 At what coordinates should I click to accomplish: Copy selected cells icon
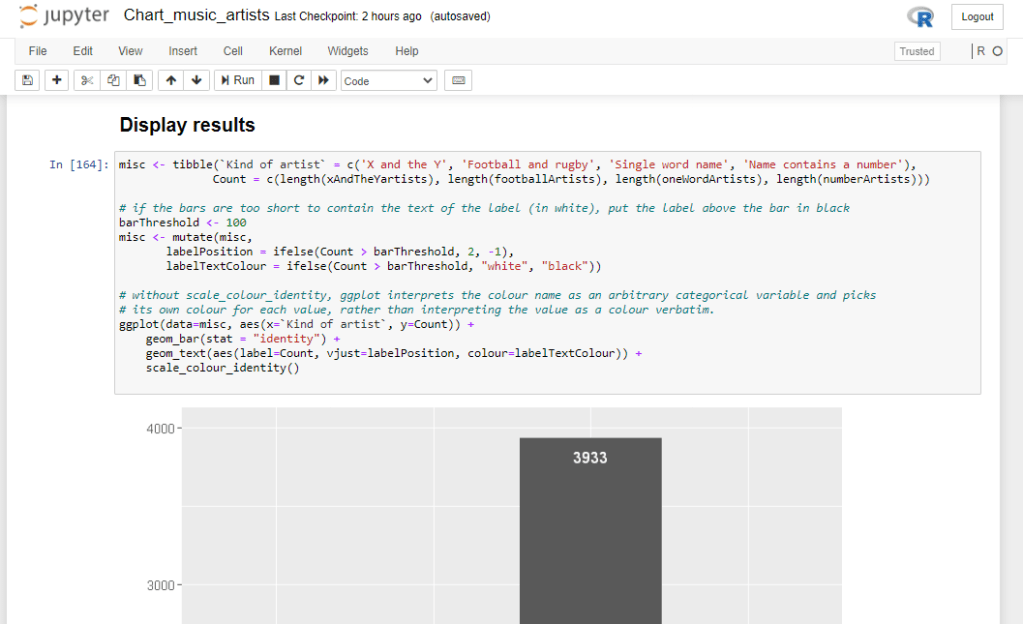tap(113, 80)
